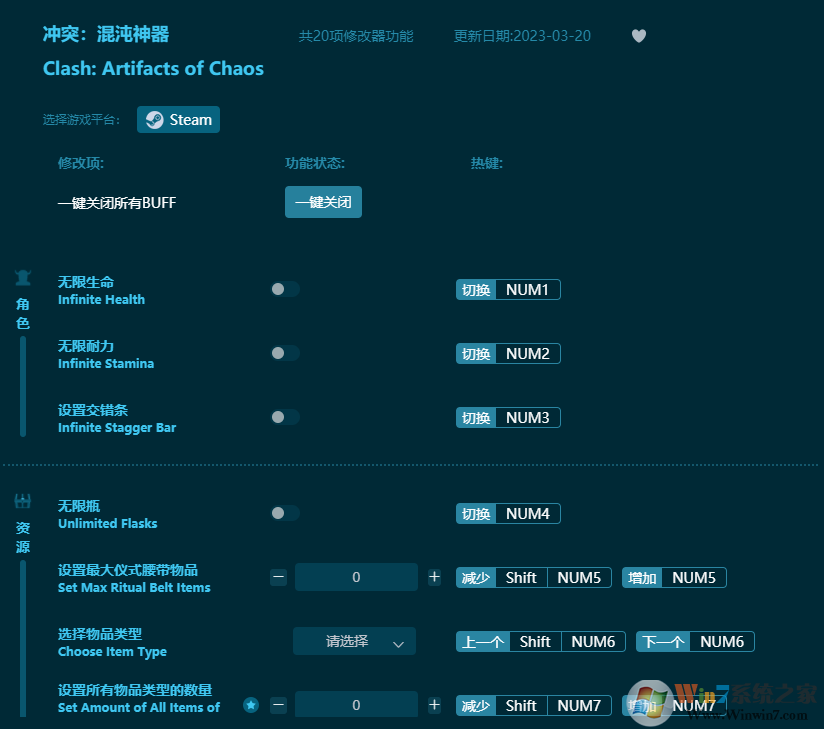Click minus for Set Amount of All Items
The height and width of the screenshot is (729, 824).
pyautogui.click(x=279, y=705)
